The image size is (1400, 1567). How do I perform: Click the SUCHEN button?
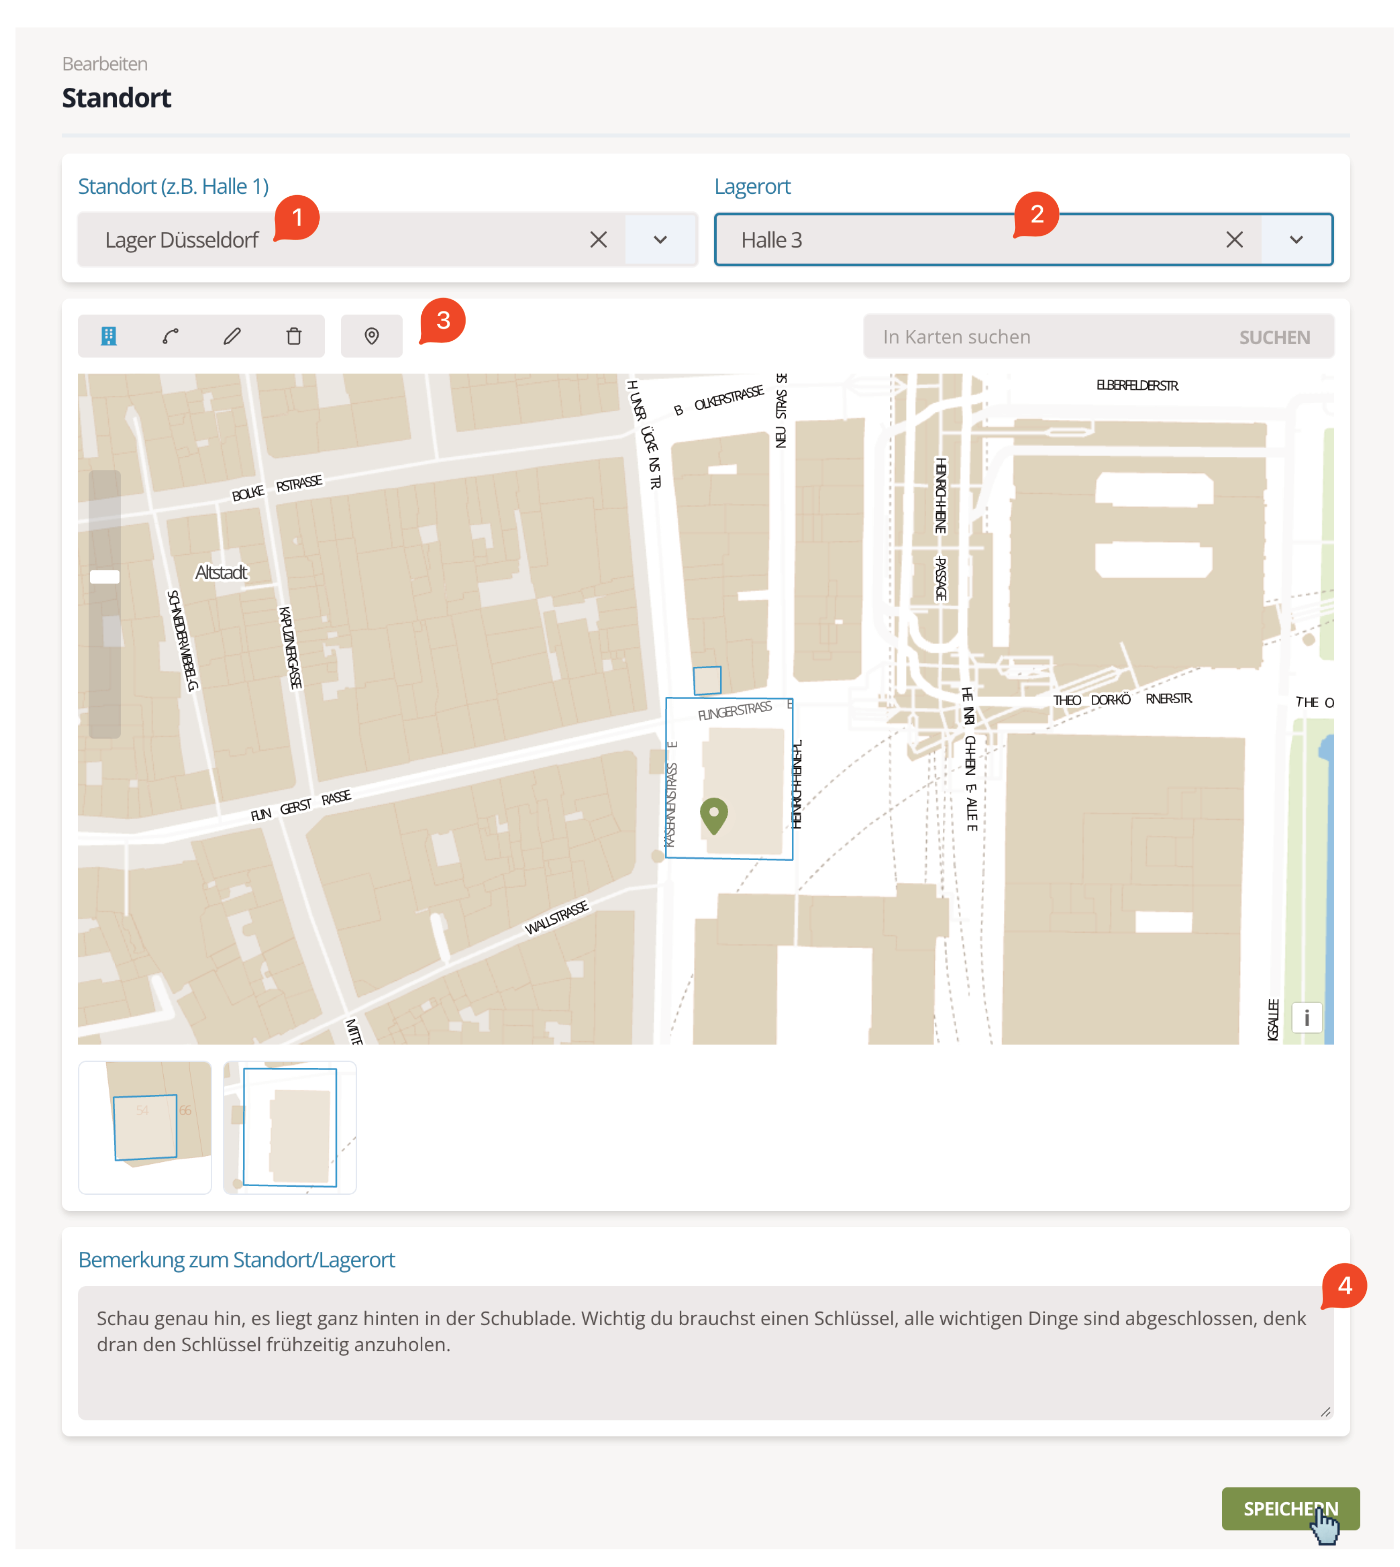[x=1274, y=336]
